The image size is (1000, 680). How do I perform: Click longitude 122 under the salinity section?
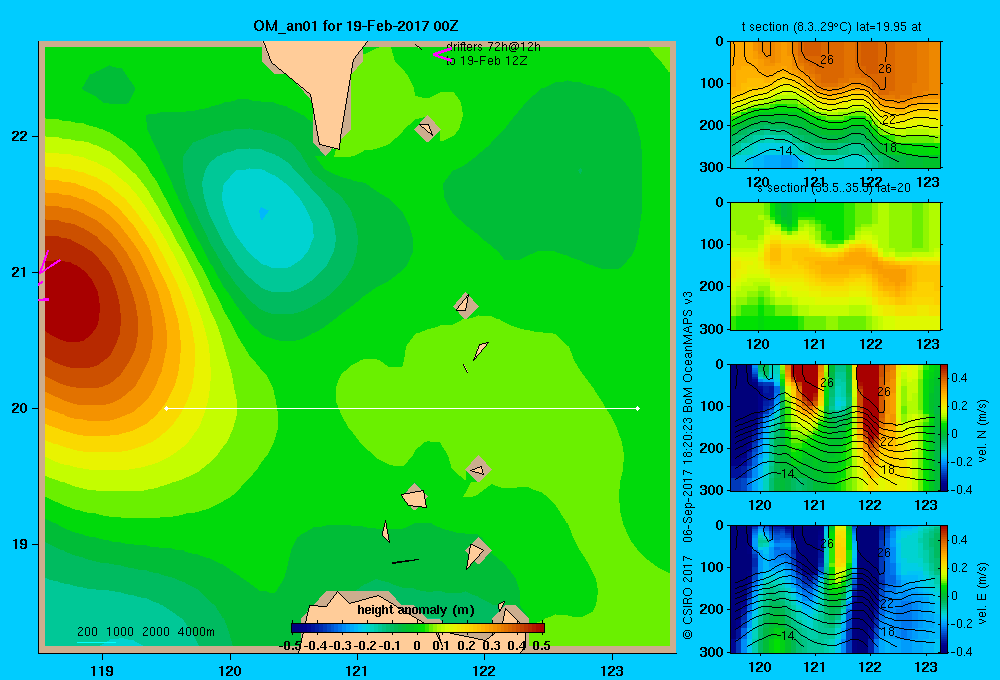tap(871, 344)
